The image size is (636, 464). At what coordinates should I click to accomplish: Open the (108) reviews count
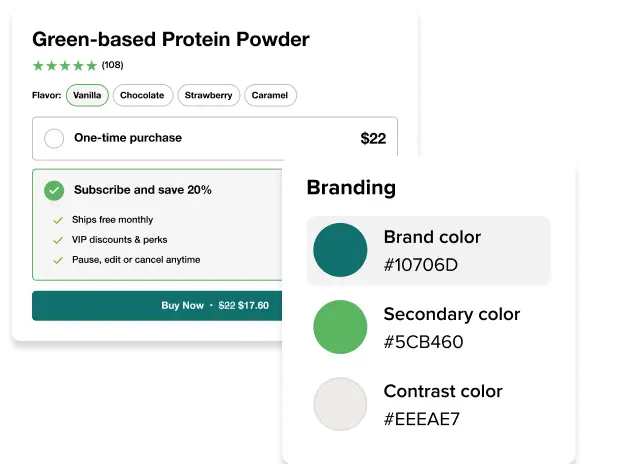112,66
